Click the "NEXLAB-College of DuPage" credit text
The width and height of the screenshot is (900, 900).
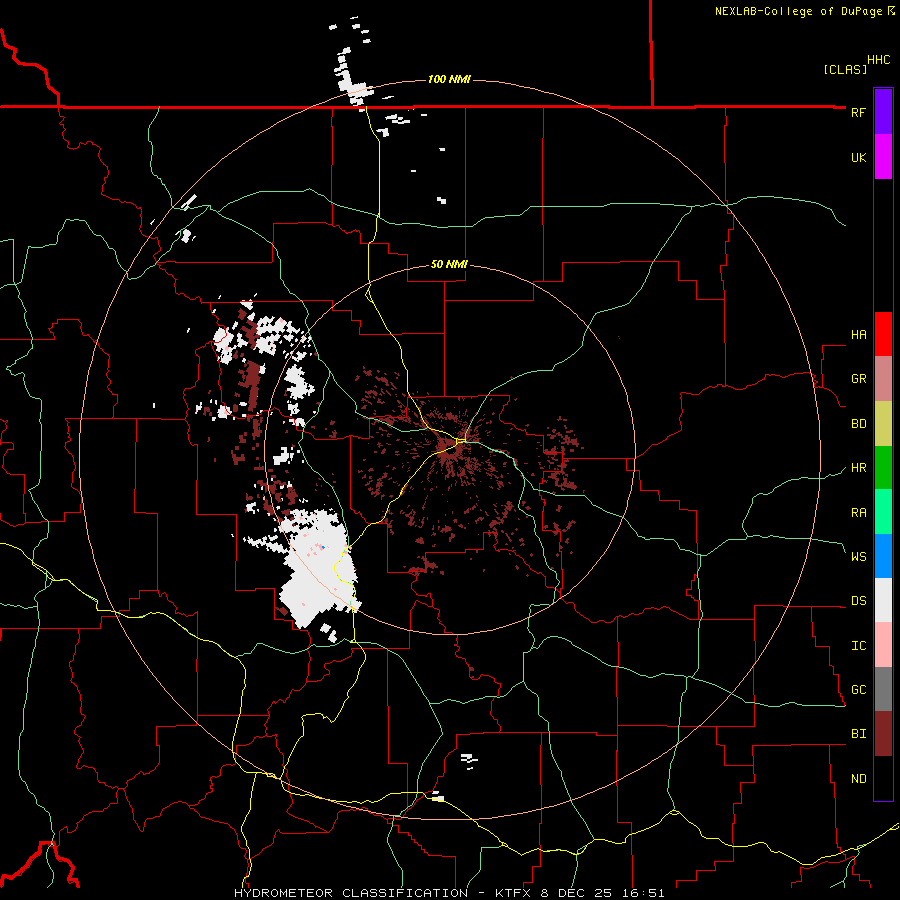[800, 11]
